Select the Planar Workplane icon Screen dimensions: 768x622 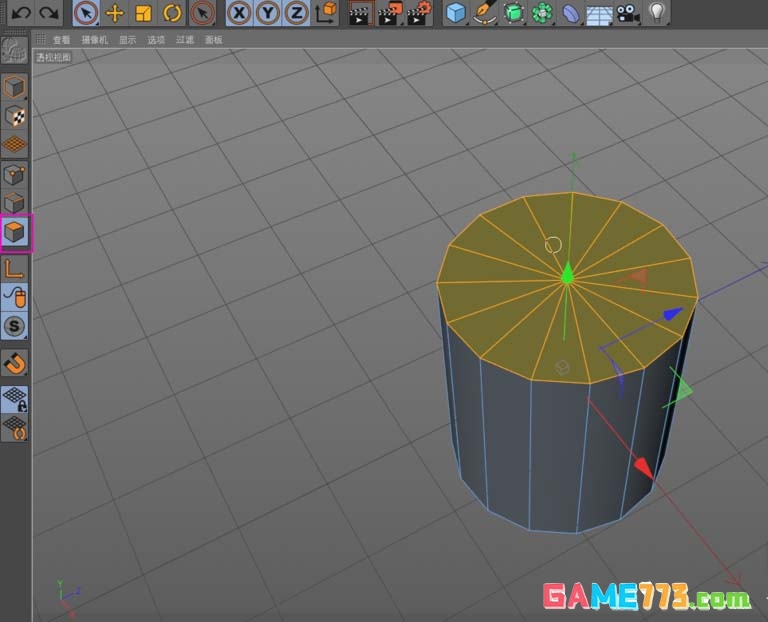pos(14,428)
